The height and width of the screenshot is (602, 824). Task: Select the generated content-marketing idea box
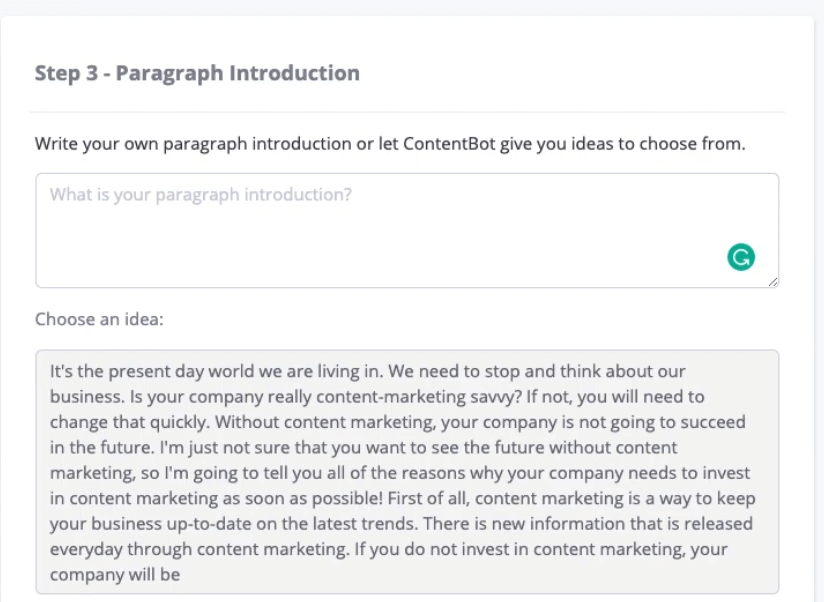(407, 472)
